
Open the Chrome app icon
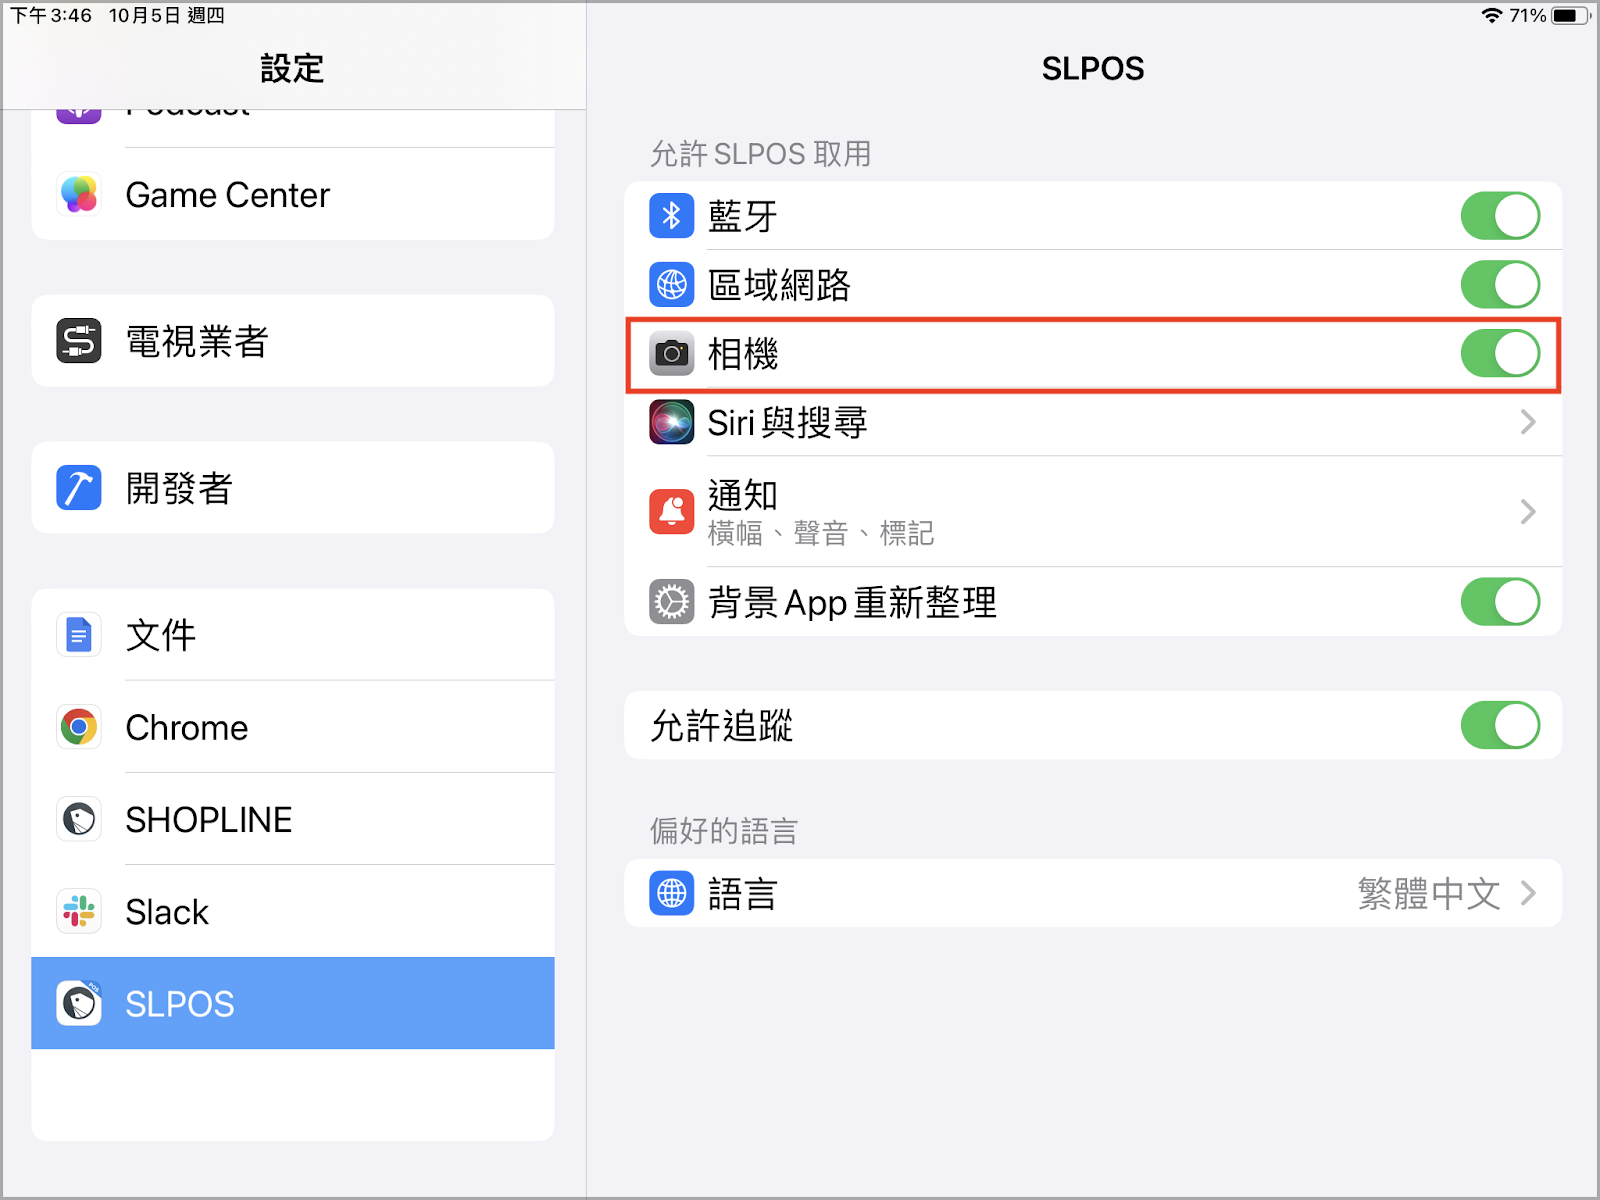(79, 727)
